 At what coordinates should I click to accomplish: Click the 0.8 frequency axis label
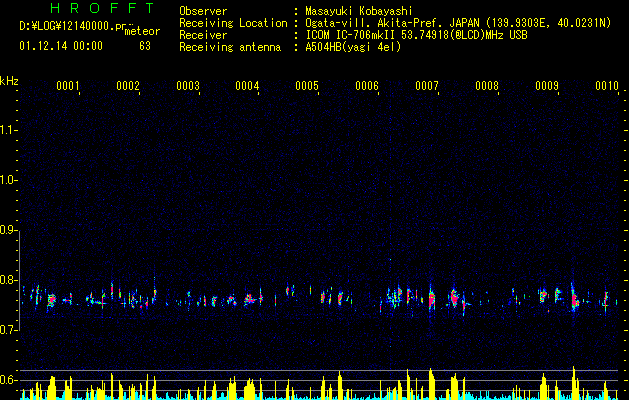tap(7, 280)
